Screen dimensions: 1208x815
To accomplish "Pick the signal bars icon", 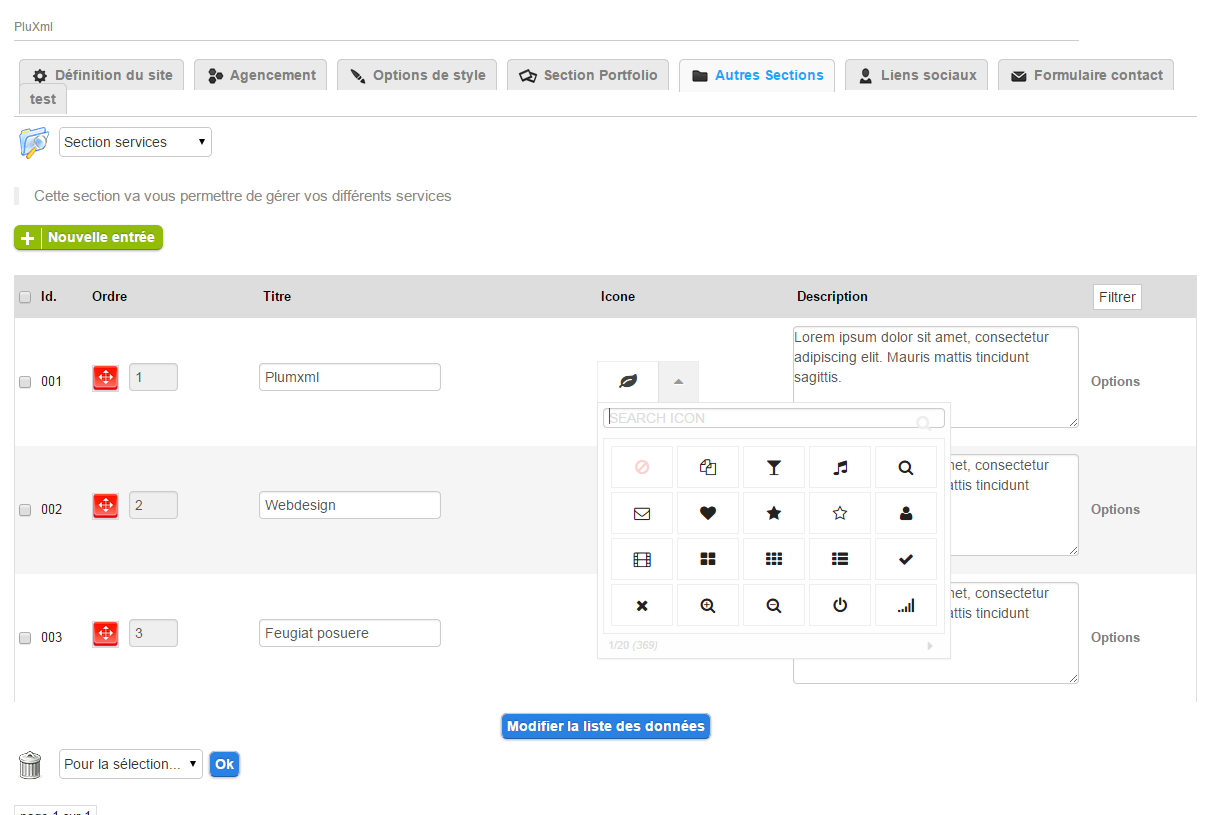I will tap(906, 605).
